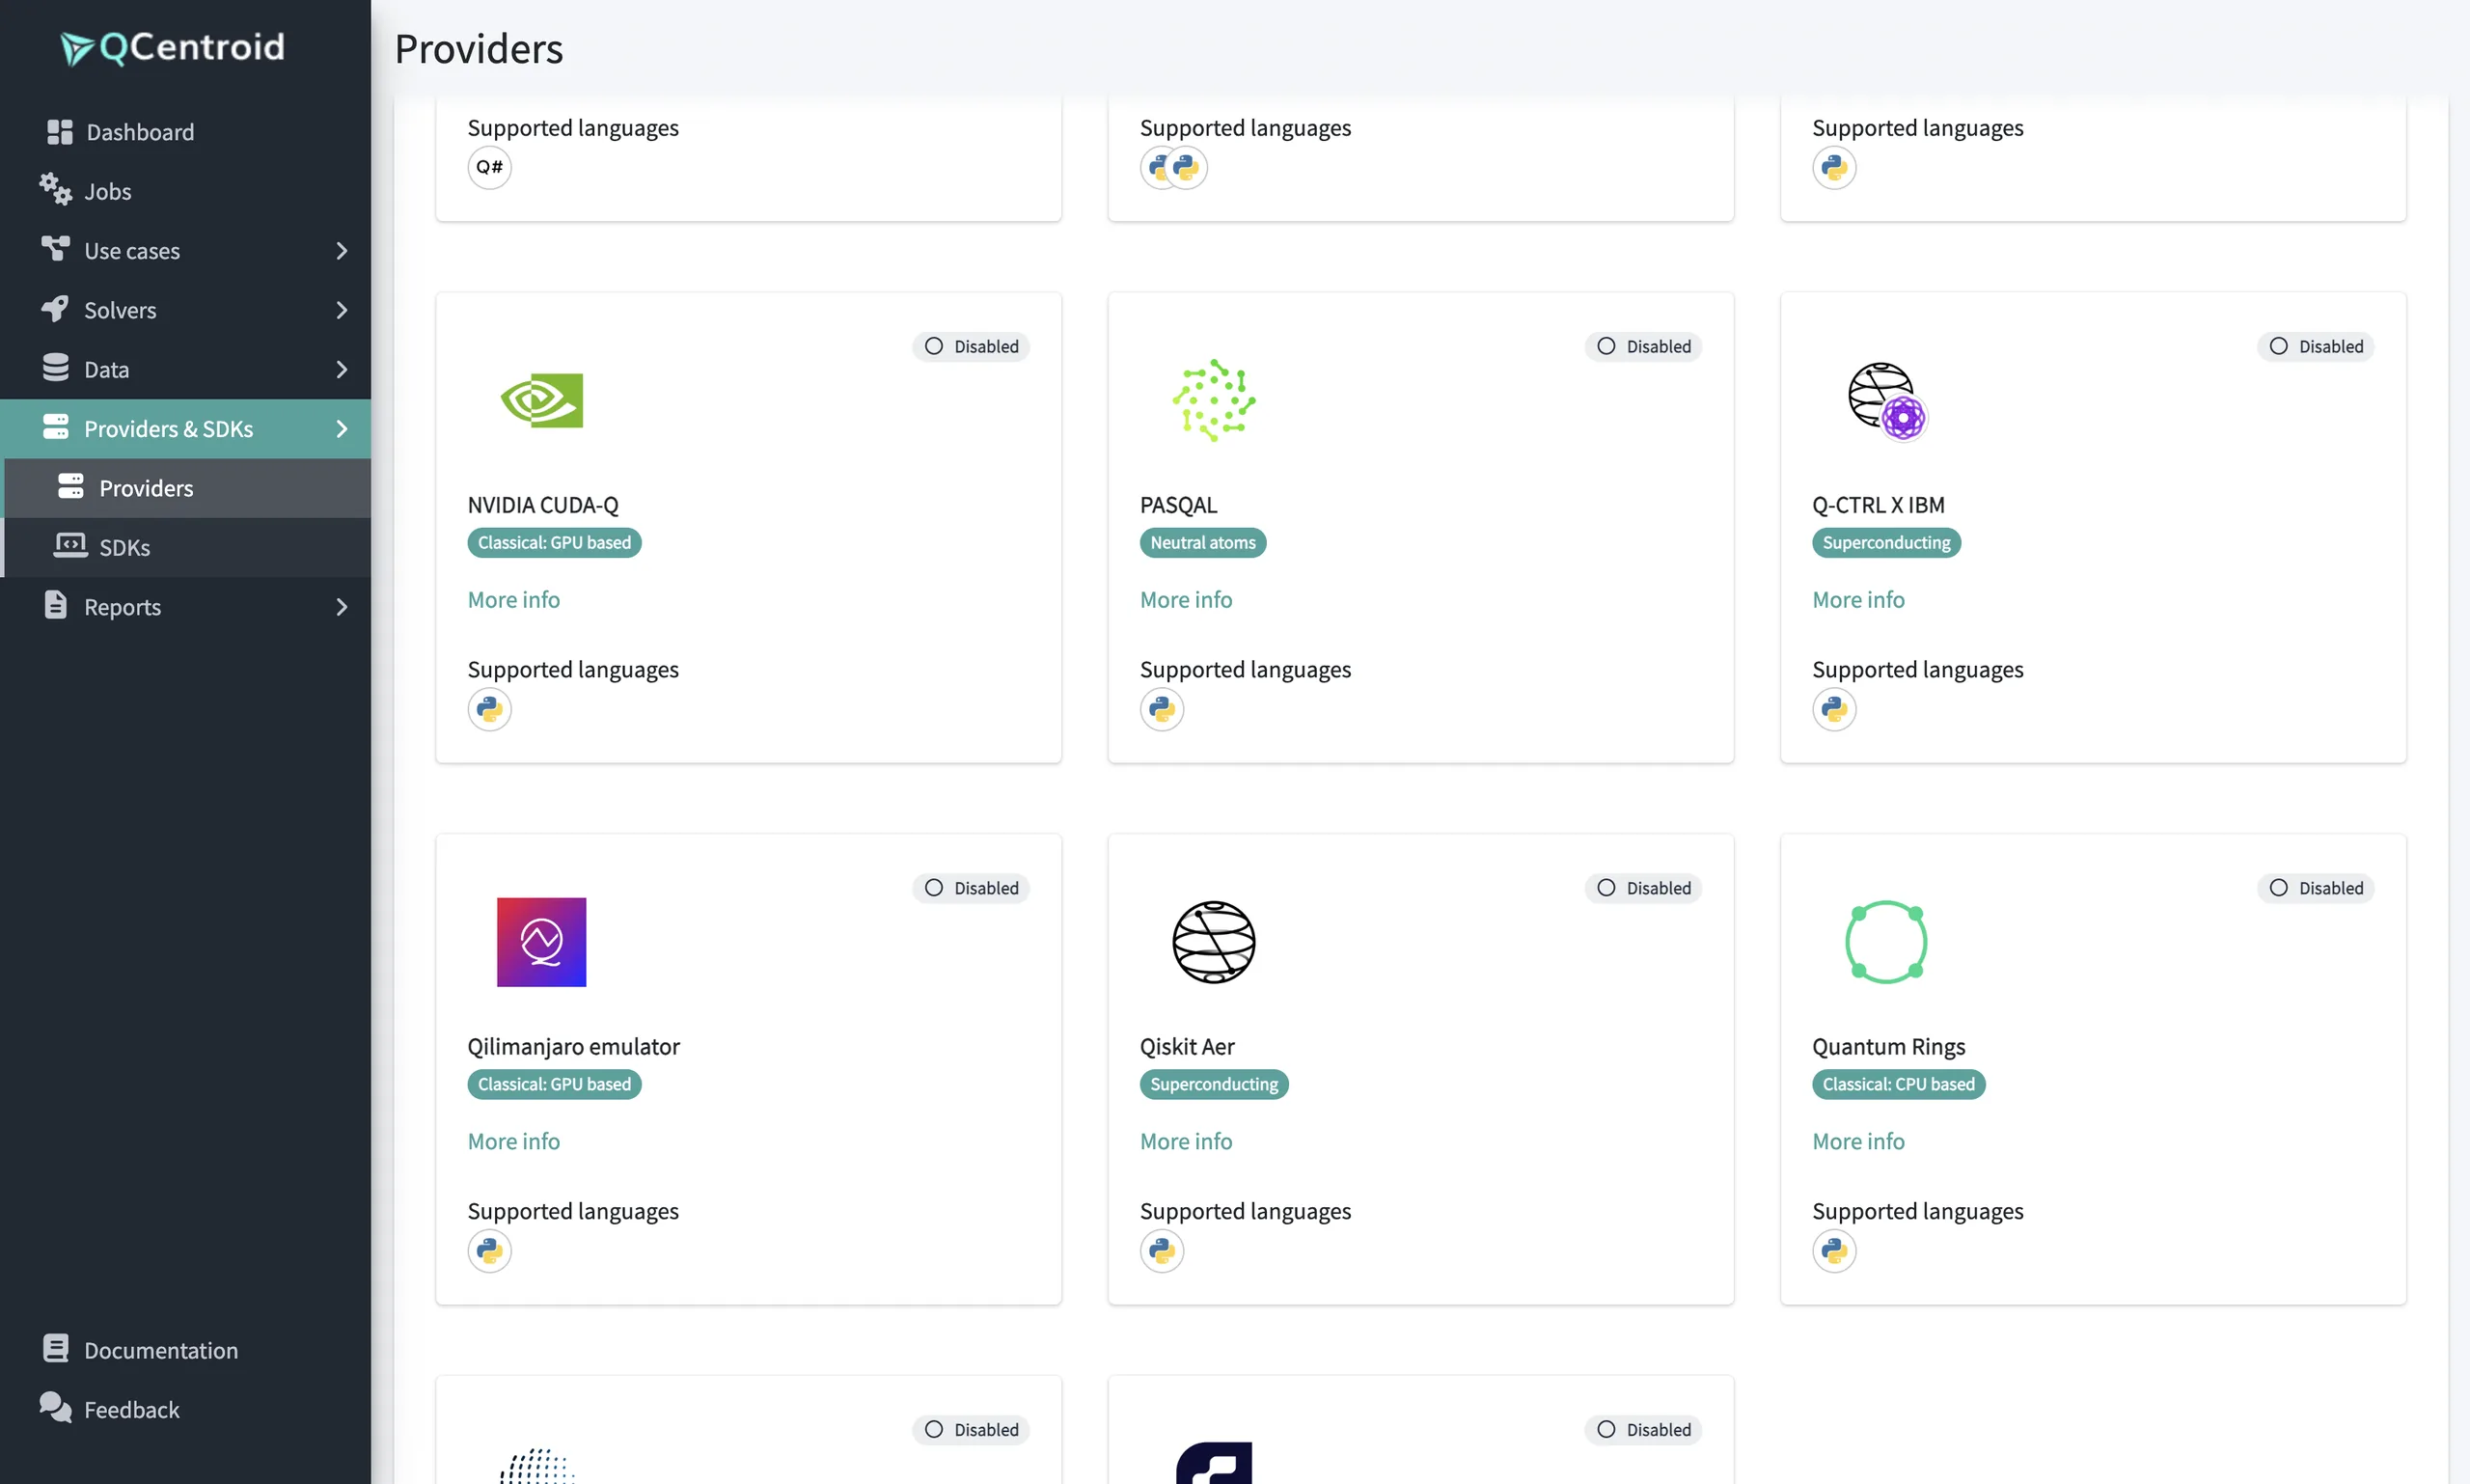
Task: Click the Q# language badge
Action: tap(489, 167)
